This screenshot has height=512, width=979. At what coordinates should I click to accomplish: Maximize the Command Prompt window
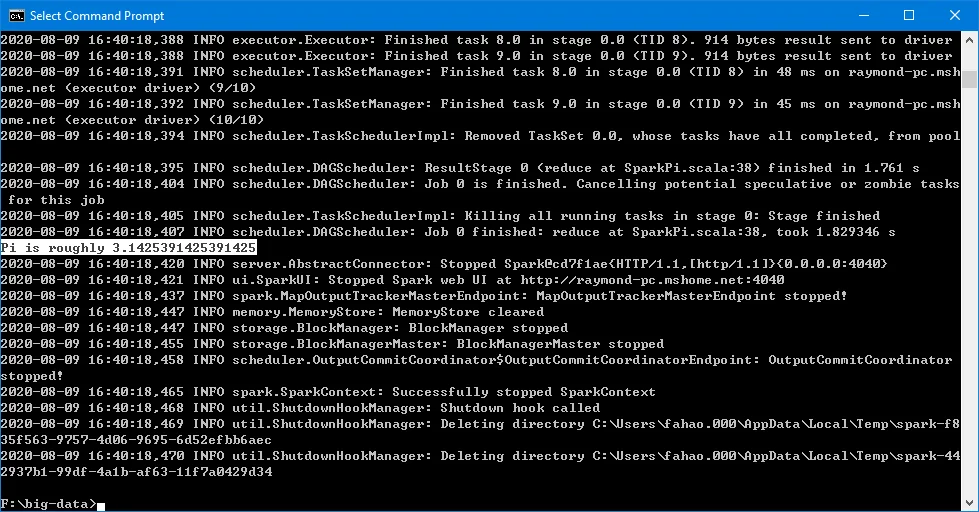pos(909,16)
